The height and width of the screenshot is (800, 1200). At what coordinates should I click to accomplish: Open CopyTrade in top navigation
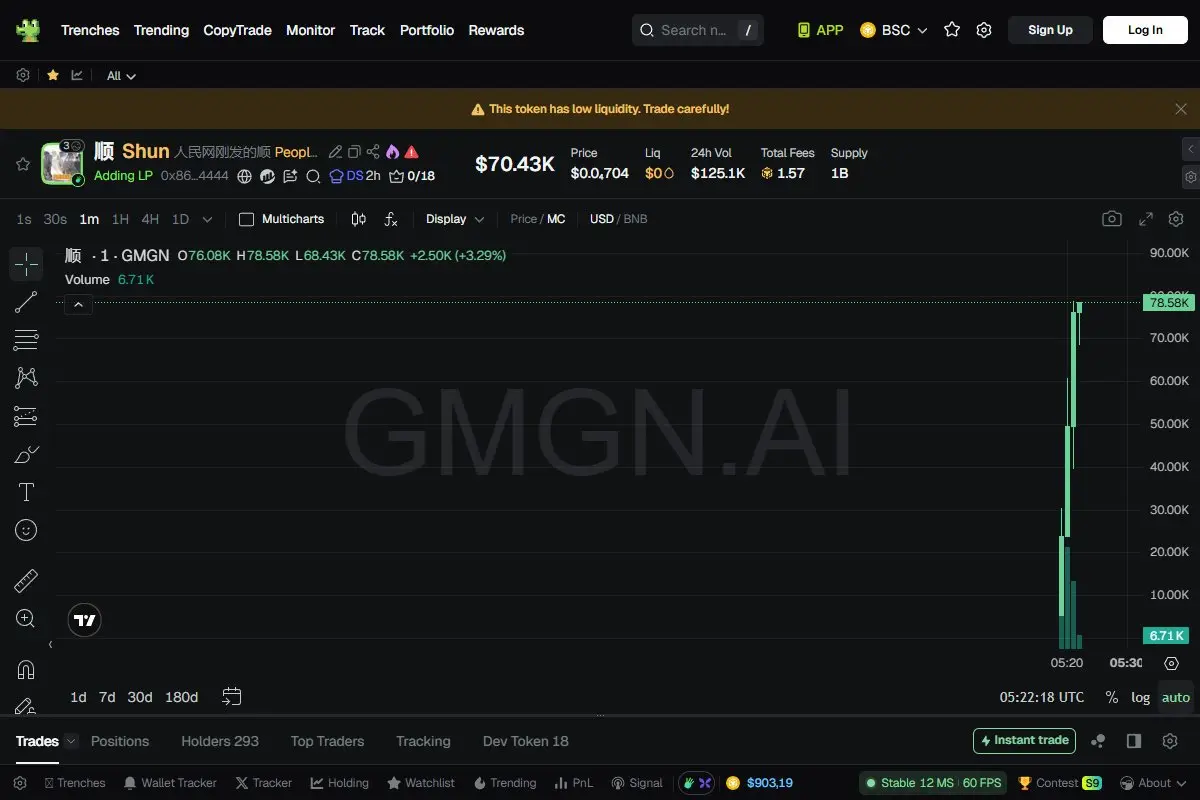(237, 30)
